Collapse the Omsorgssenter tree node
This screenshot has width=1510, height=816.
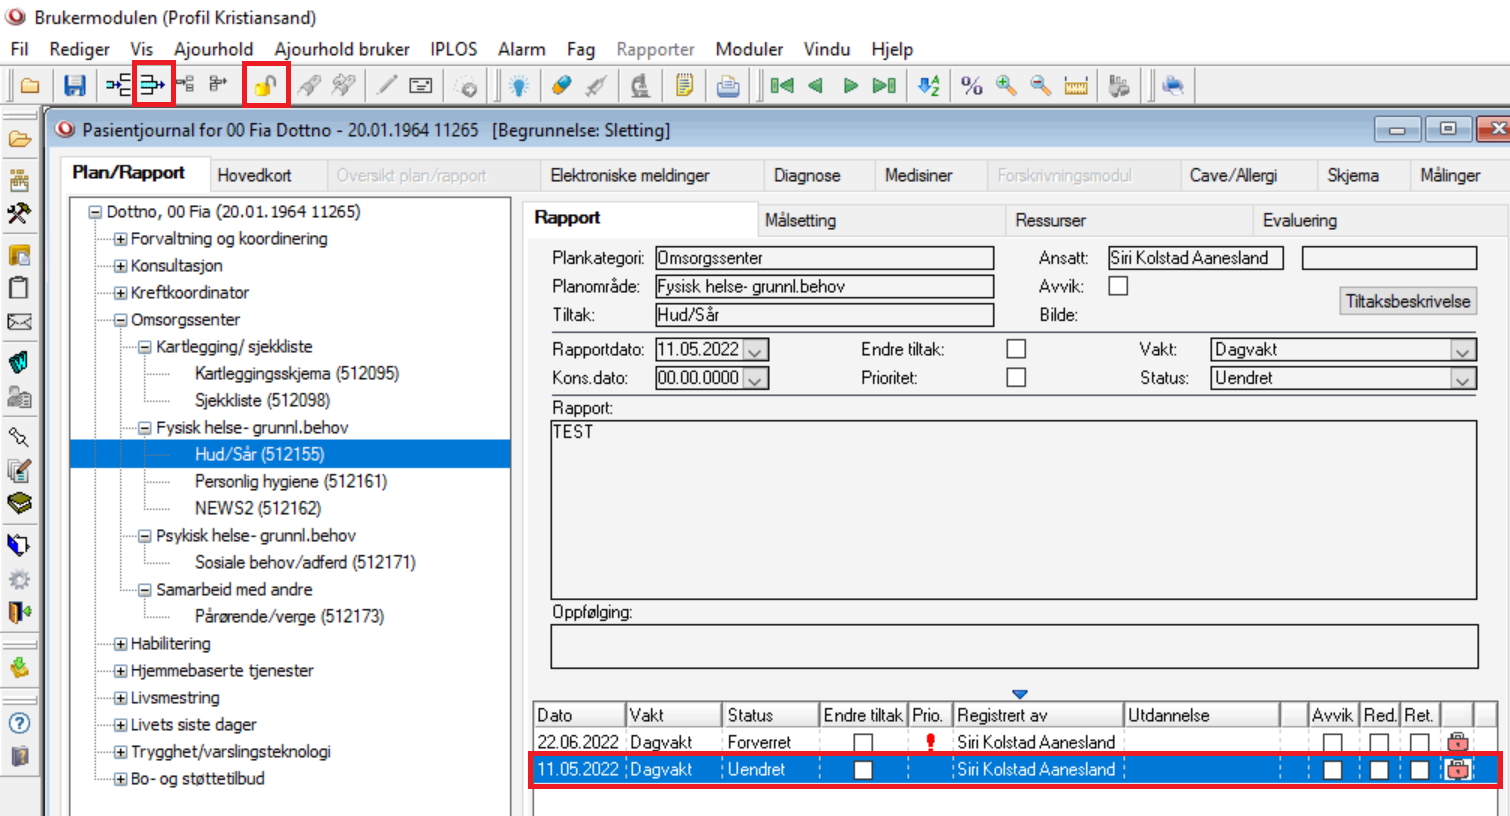tap(120, 320)
